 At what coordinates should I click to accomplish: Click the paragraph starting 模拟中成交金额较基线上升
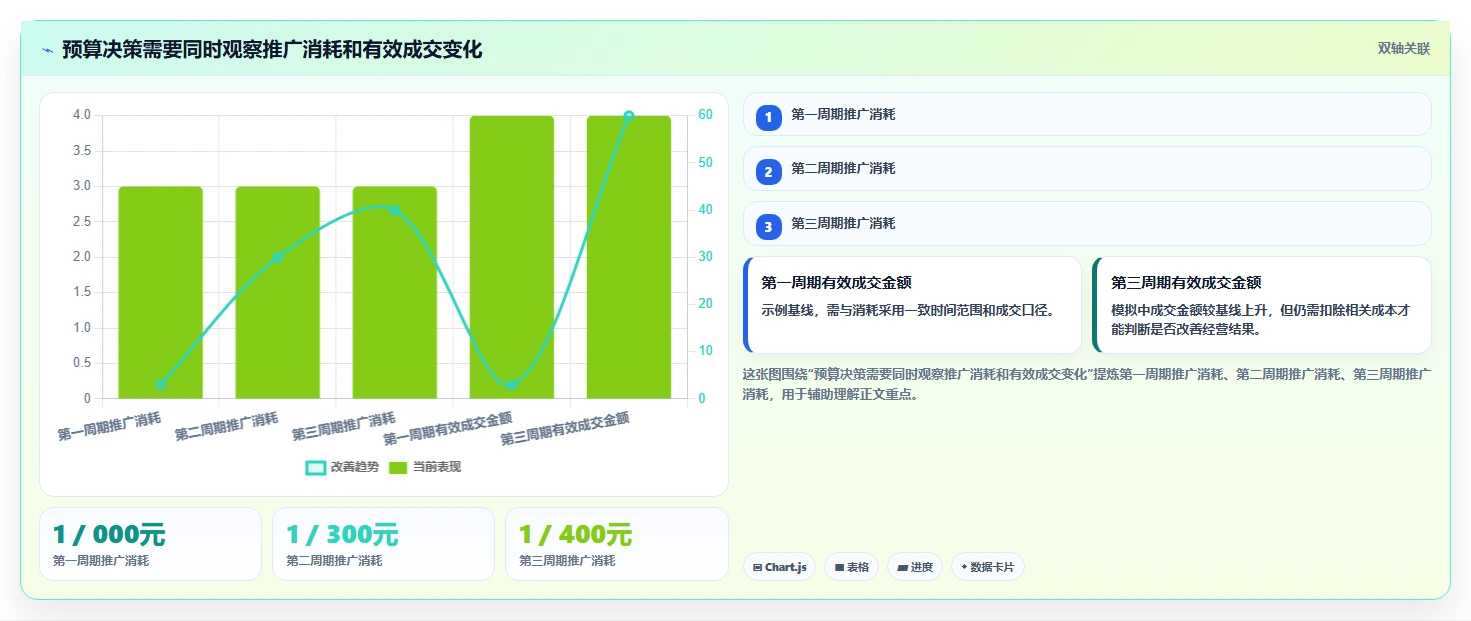pyautogui.click(x=1261, y=319)
